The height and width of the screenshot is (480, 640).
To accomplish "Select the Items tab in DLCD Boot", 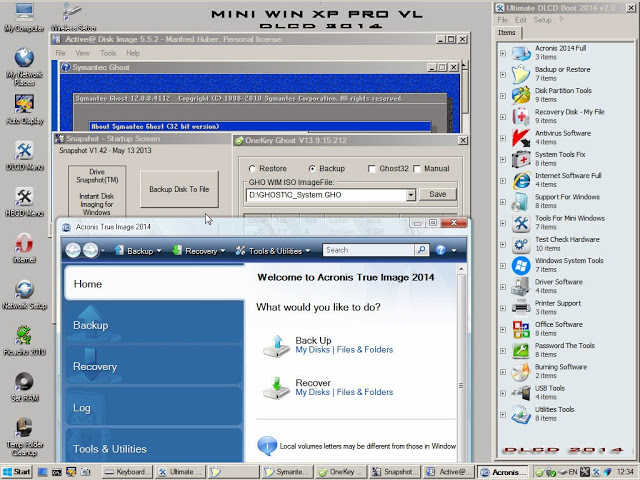I will 507,33.
